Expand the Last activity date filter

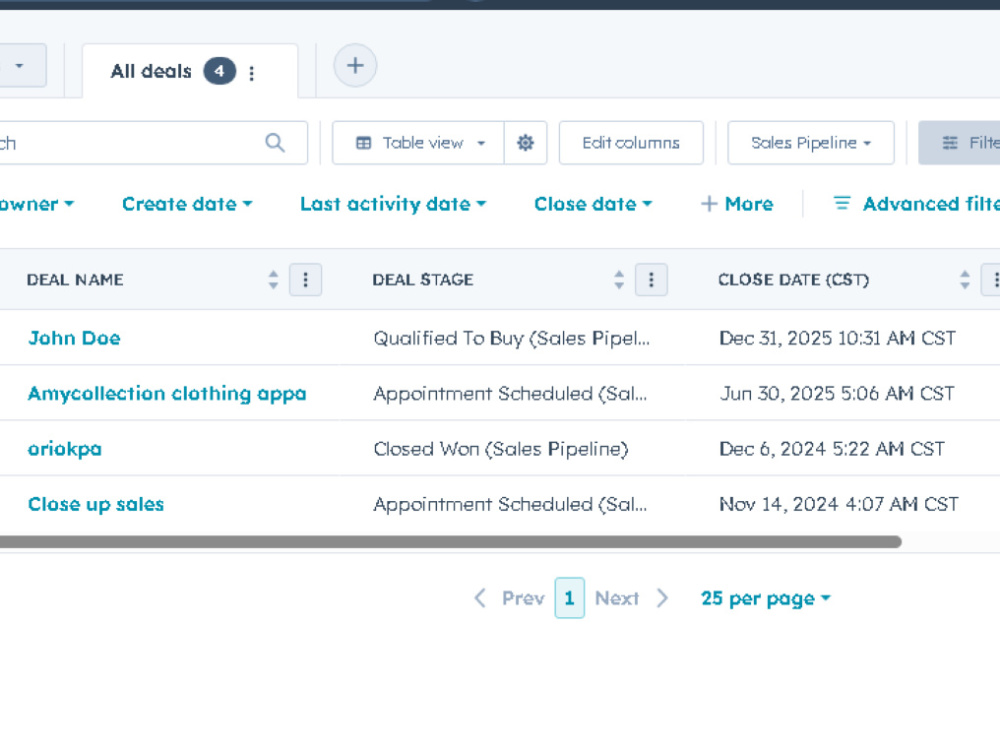(x=393, y=204)
